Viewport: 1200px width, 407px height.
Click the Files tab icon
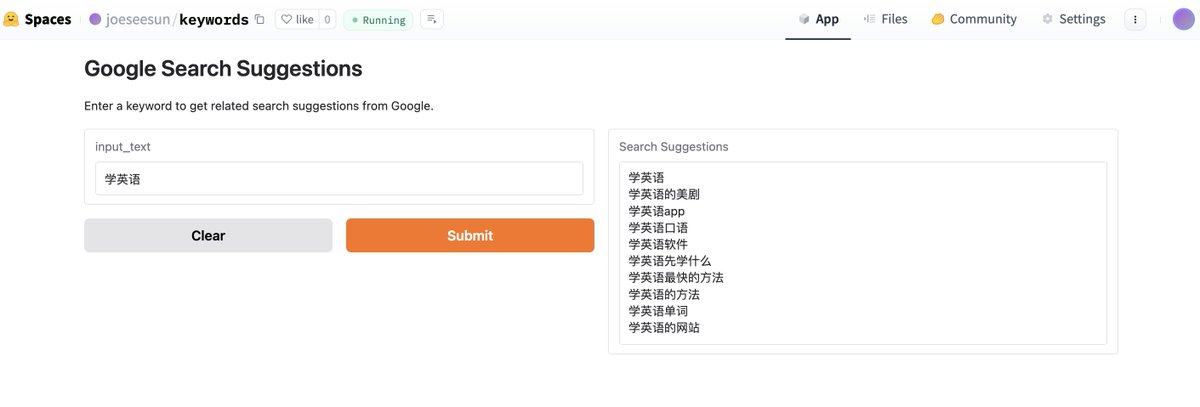(869, 19)
